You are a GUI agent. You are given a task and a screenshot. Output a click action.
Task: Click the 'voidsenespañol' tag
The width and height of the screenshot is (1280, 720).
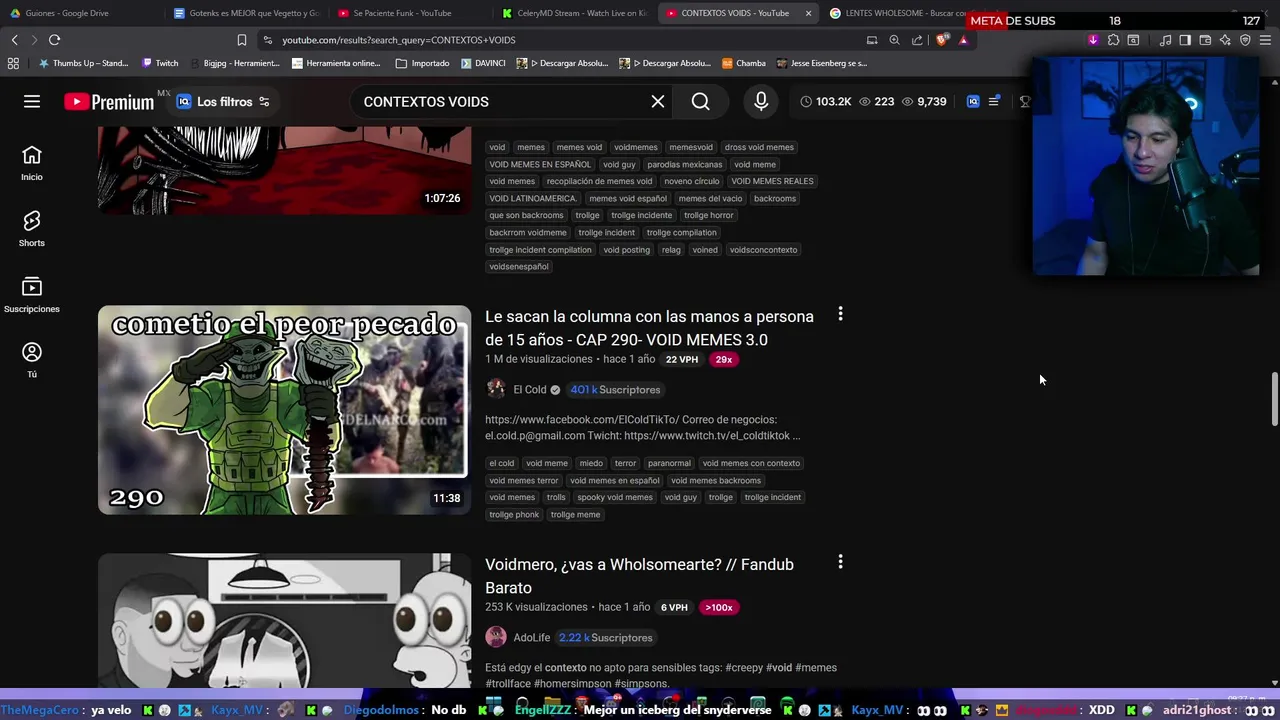(519, 267)
